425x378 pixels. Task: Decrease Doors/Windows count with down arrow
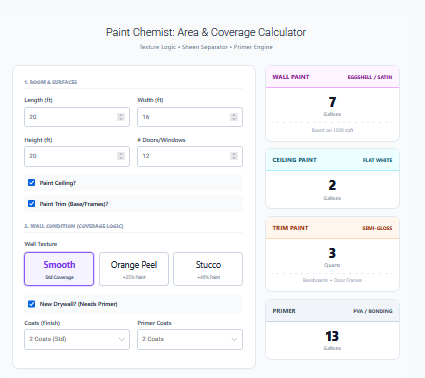point(234,158)
